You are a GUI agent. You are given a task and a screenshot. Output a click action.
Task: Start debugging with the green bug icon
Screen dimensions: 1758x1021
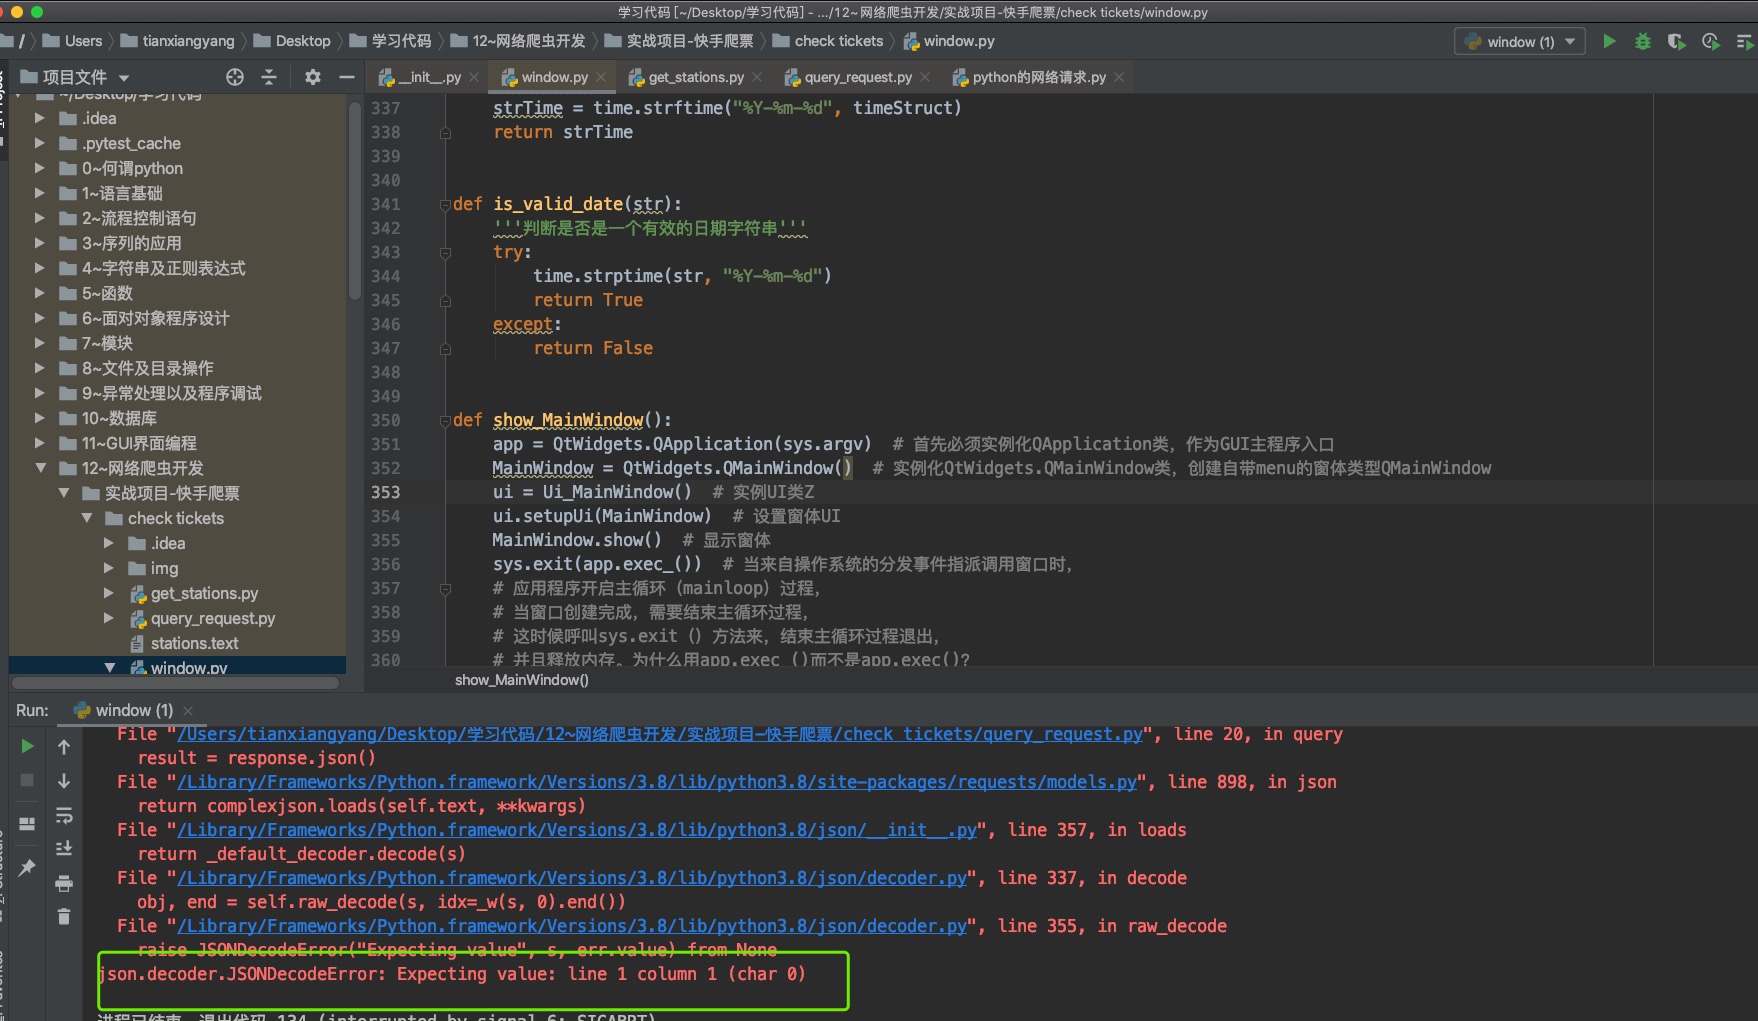click(1643, 41)
